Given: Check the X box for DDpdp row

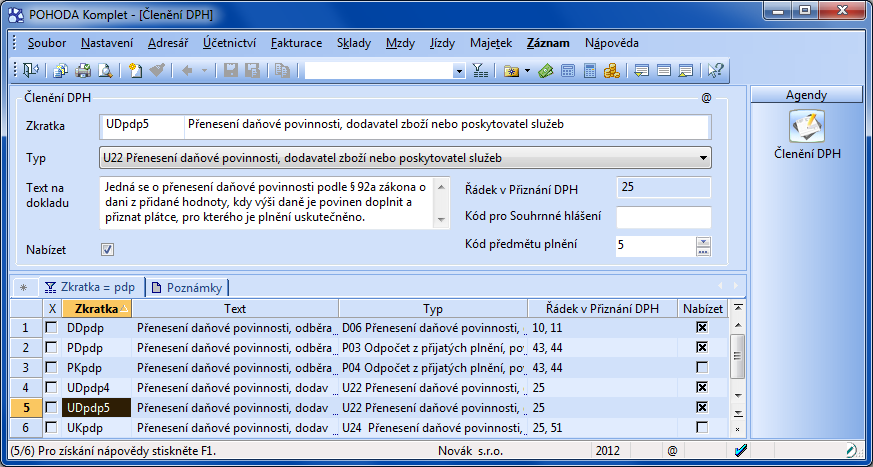Looking at the screenshot, I should pos(51,328).
